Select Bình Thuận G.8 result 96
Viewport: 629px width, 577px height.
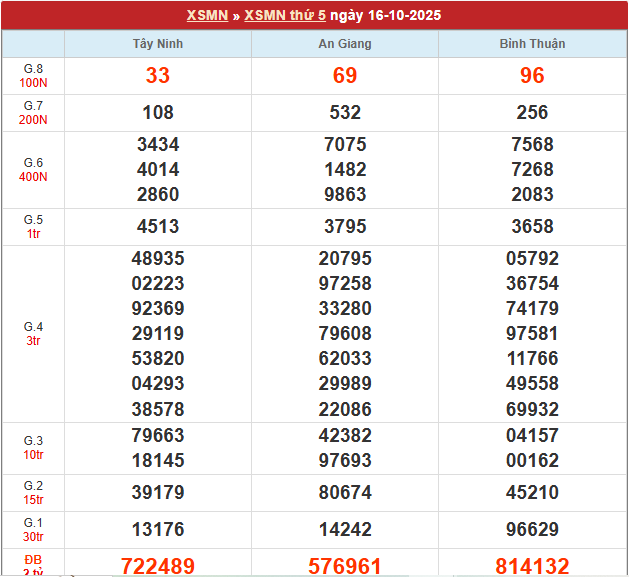click(x=532, y=76)
